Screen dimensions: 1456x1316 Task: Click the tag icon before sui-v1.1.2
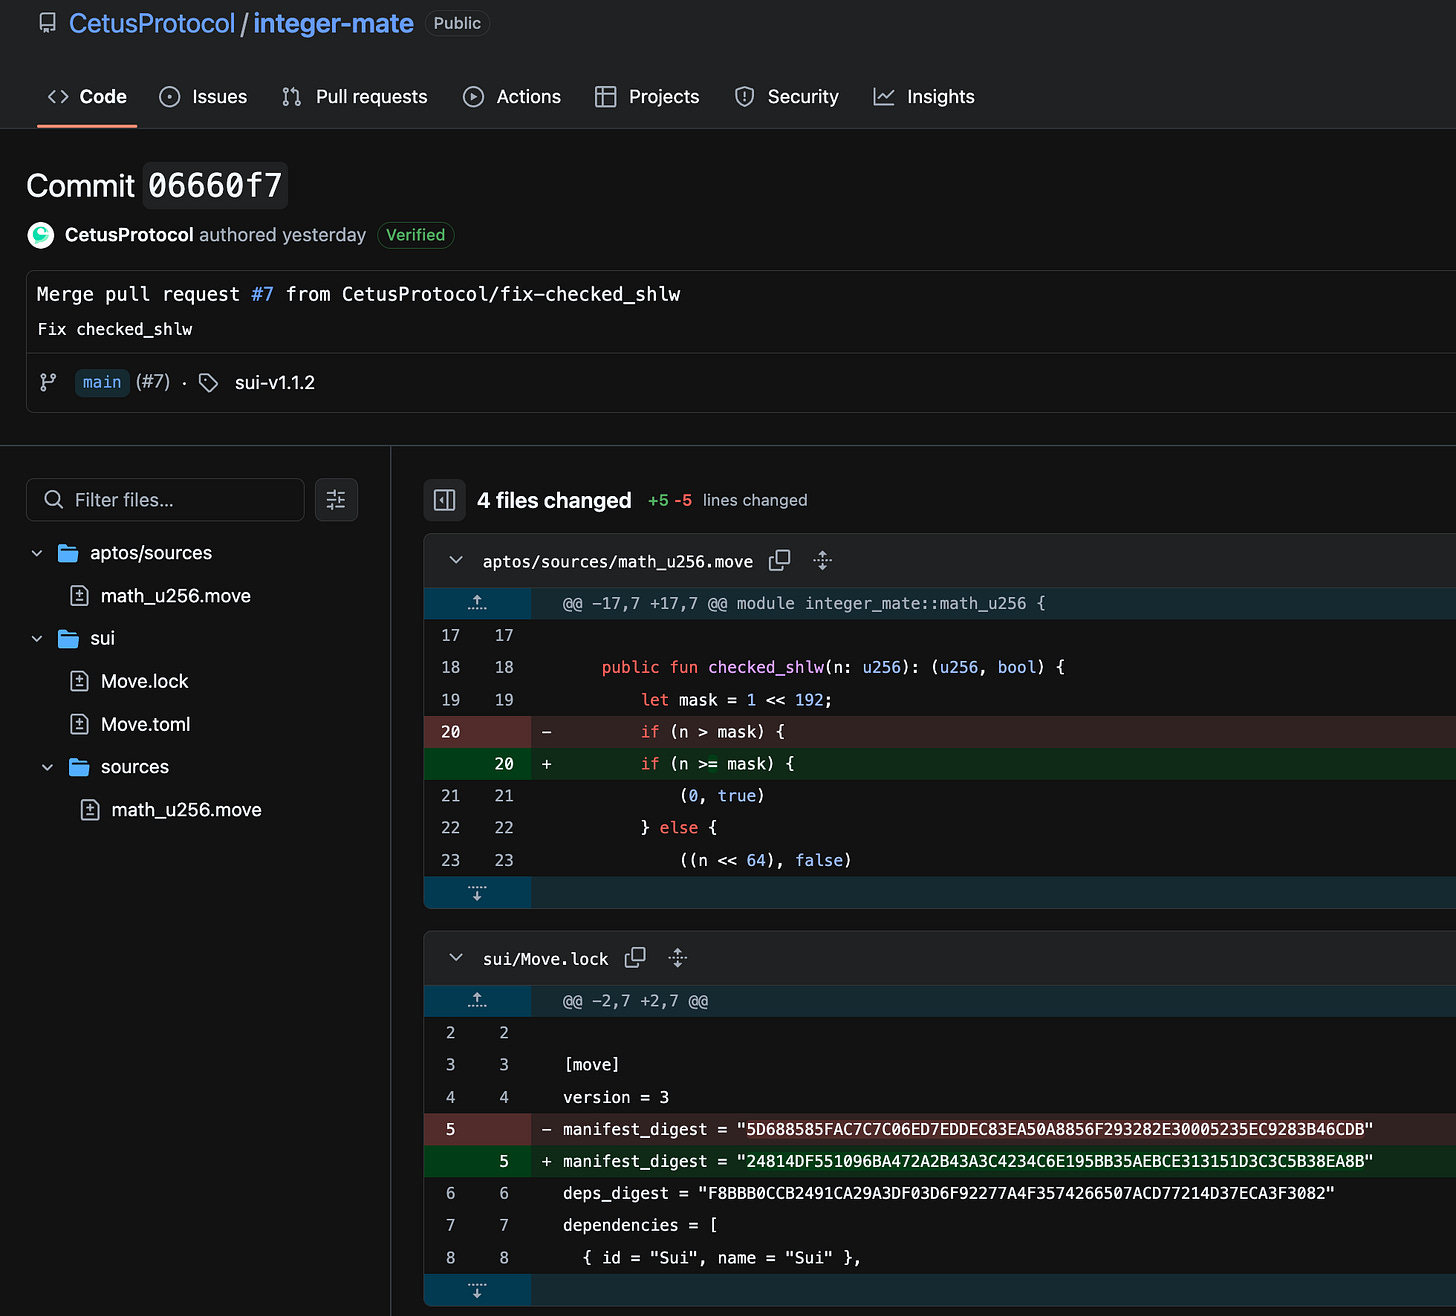[208, 383]
